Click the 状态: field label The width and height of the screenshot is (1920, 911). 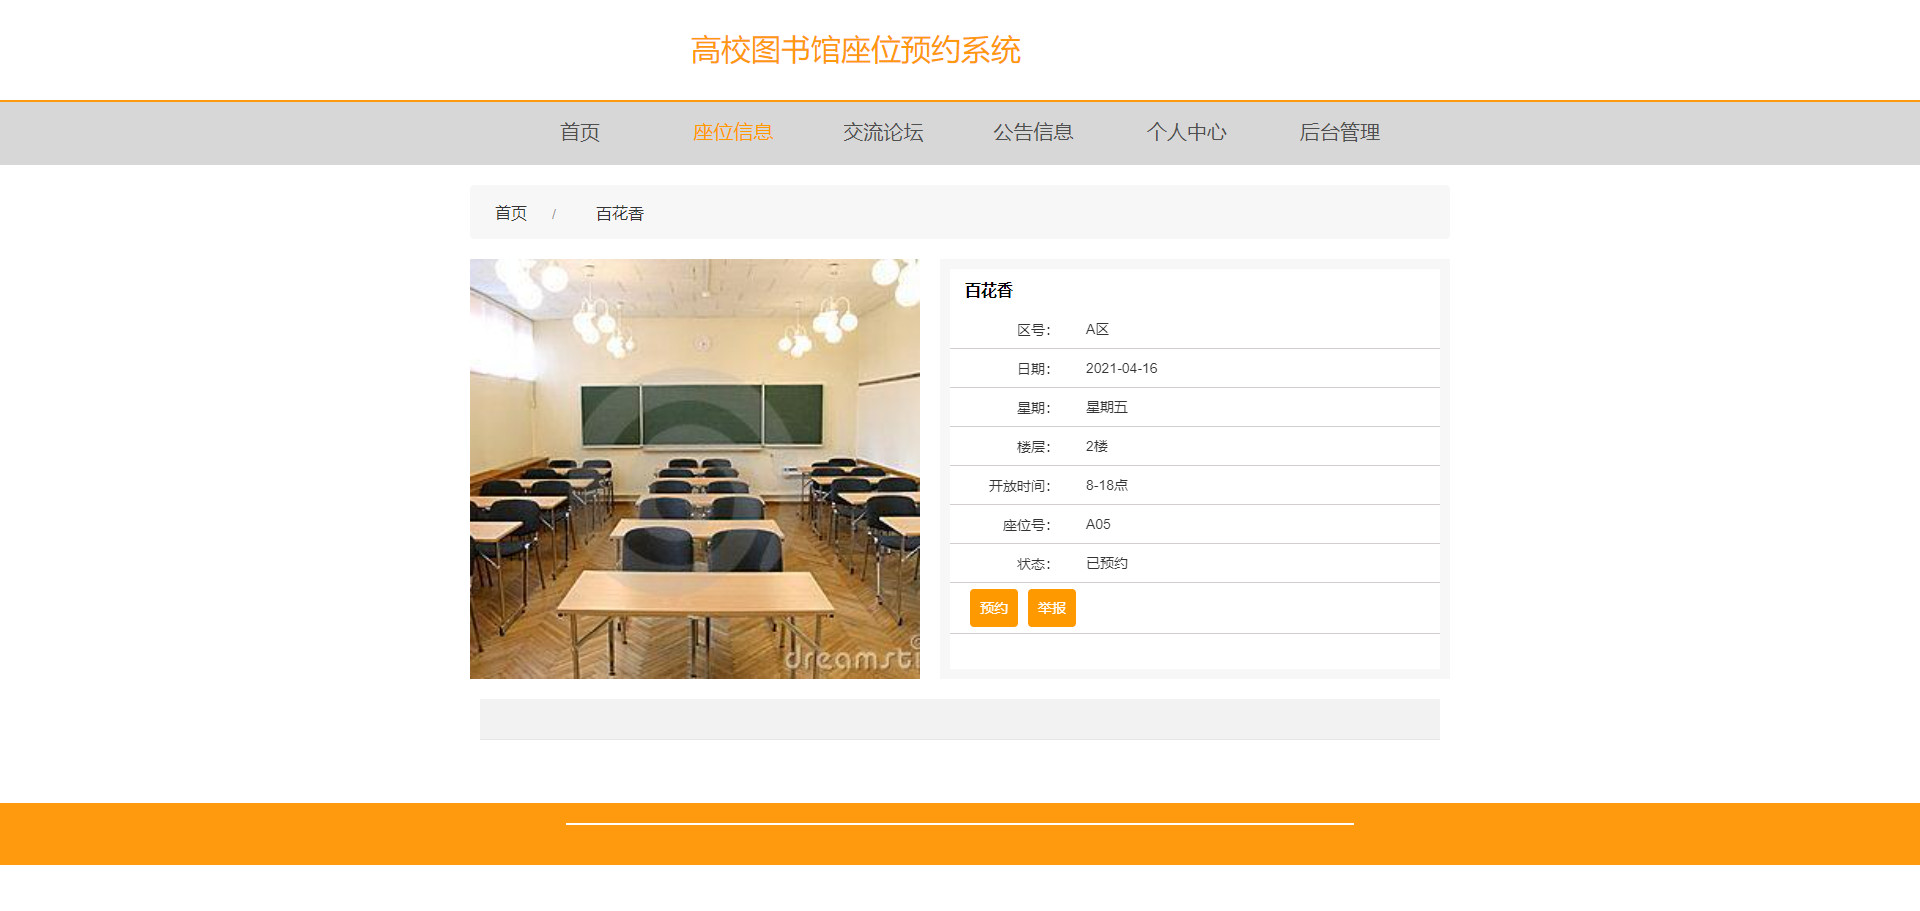pos(1033,564)
